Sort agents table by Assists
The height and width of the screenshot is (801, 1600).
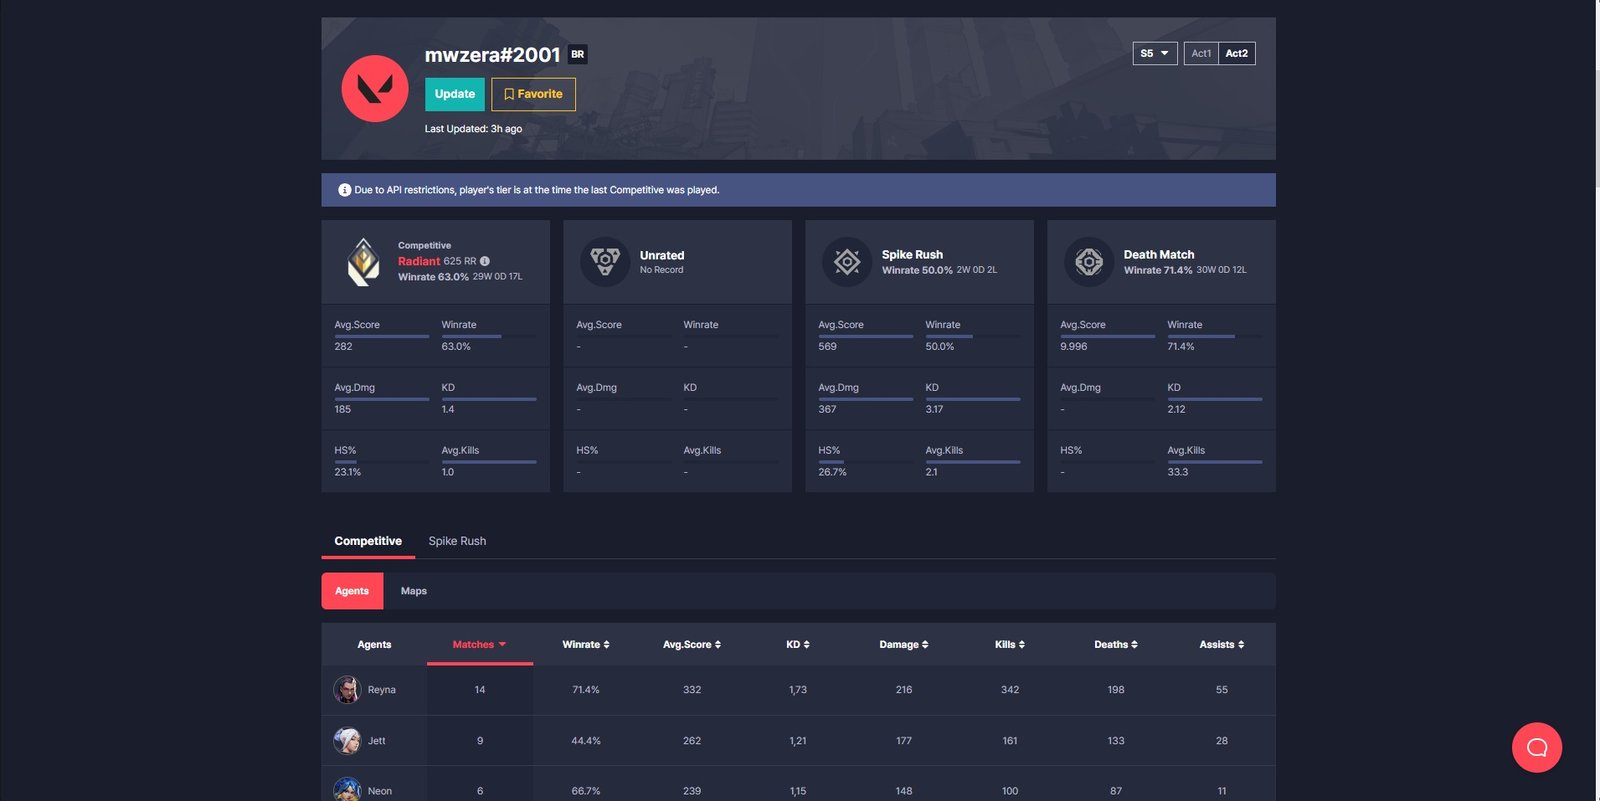1222,645
